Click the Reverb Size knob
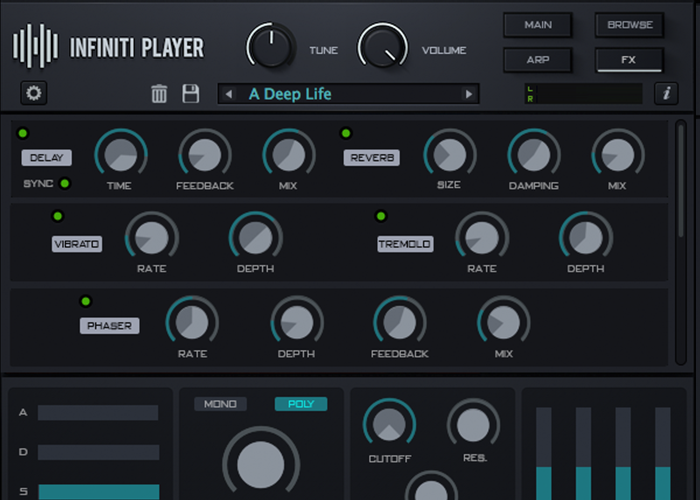 click(449, 153)
